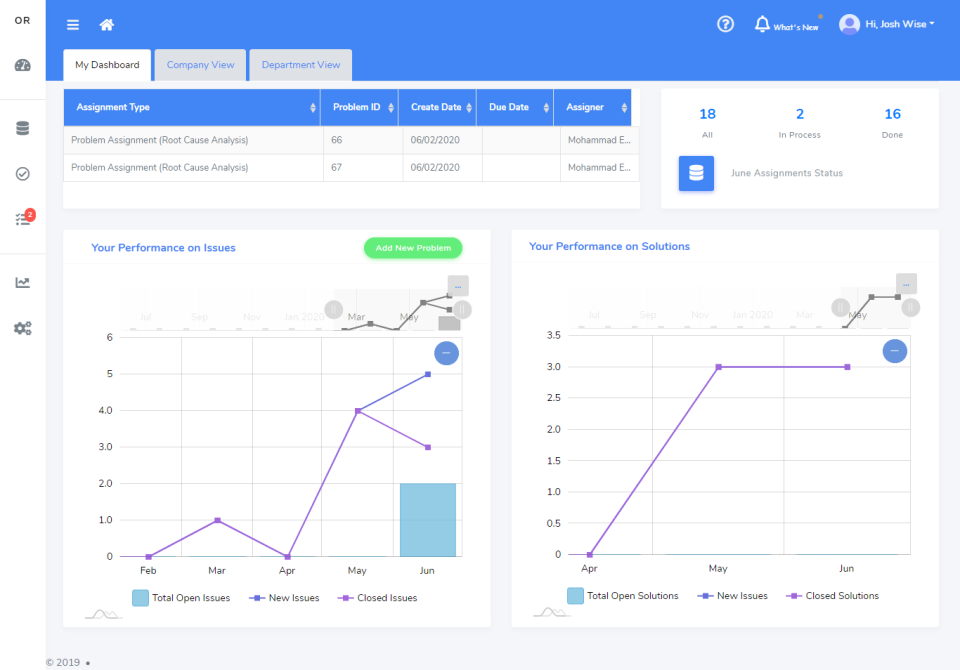The image size is (960, 670).
Task: Switch to the Department View tab
Action: pos(300,64)
